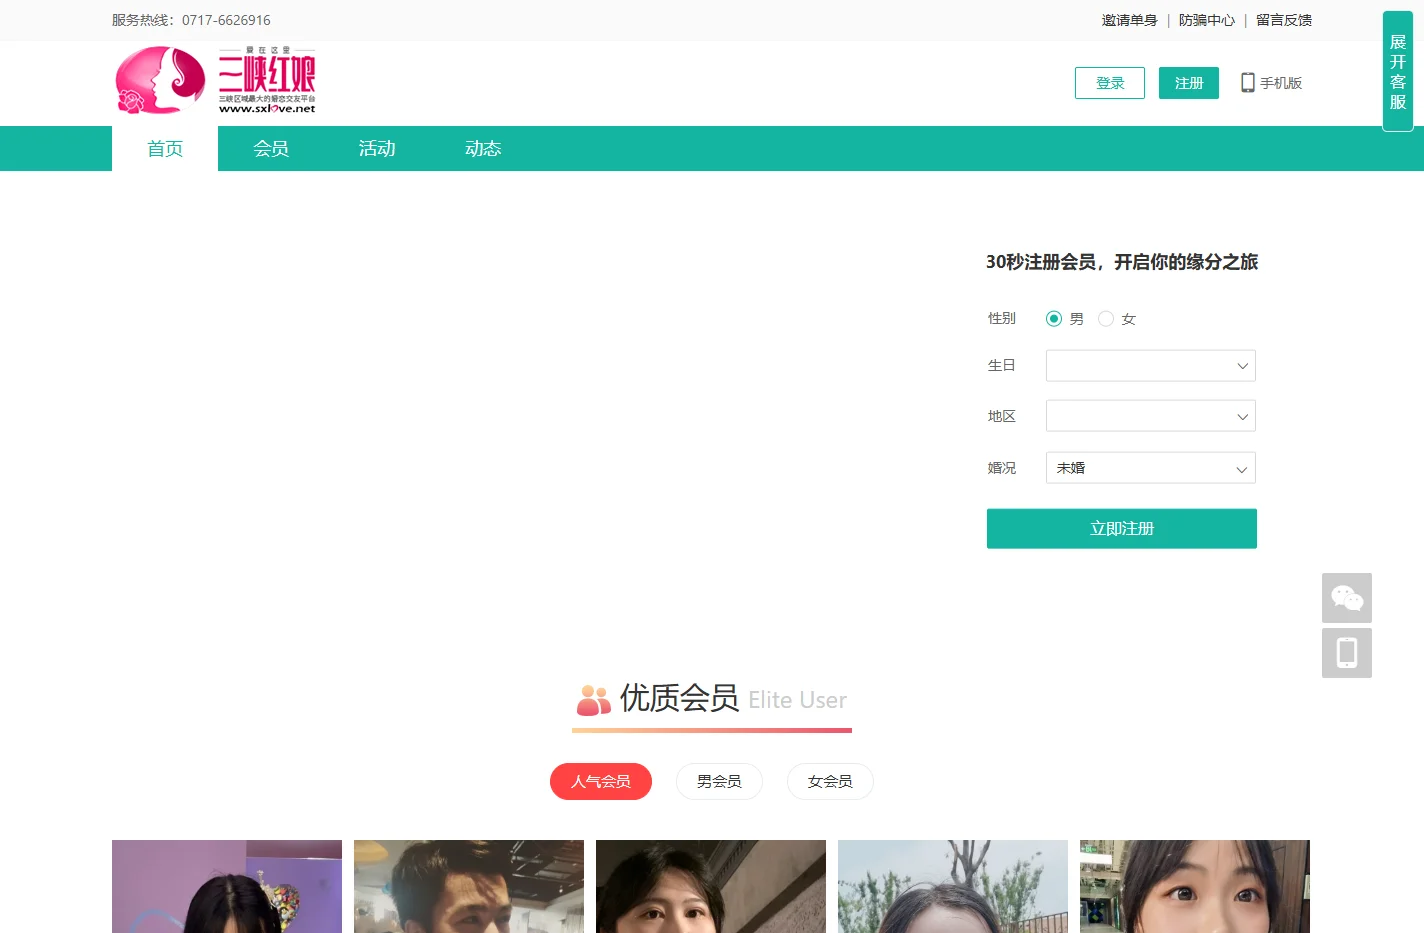Click the 登录 login button
This screenshot has width=1424, height=933.
pyautogui.click(x=1110, y=83)
